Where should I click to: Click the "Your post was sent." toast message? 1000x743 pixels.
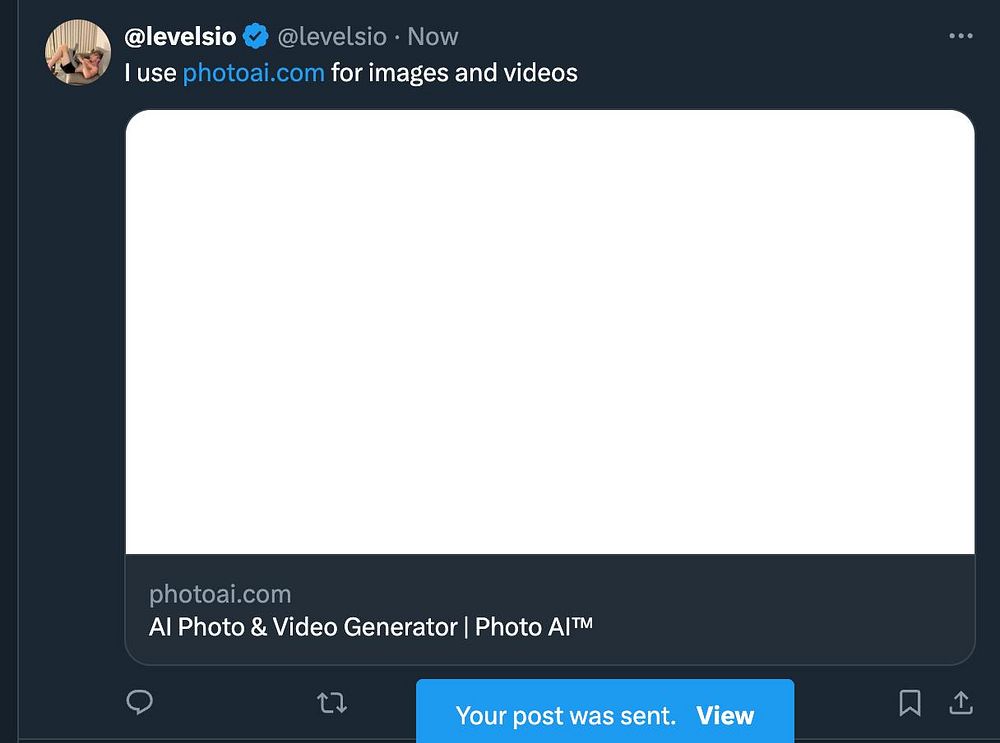pyautogui.click(x=565, y=716)
